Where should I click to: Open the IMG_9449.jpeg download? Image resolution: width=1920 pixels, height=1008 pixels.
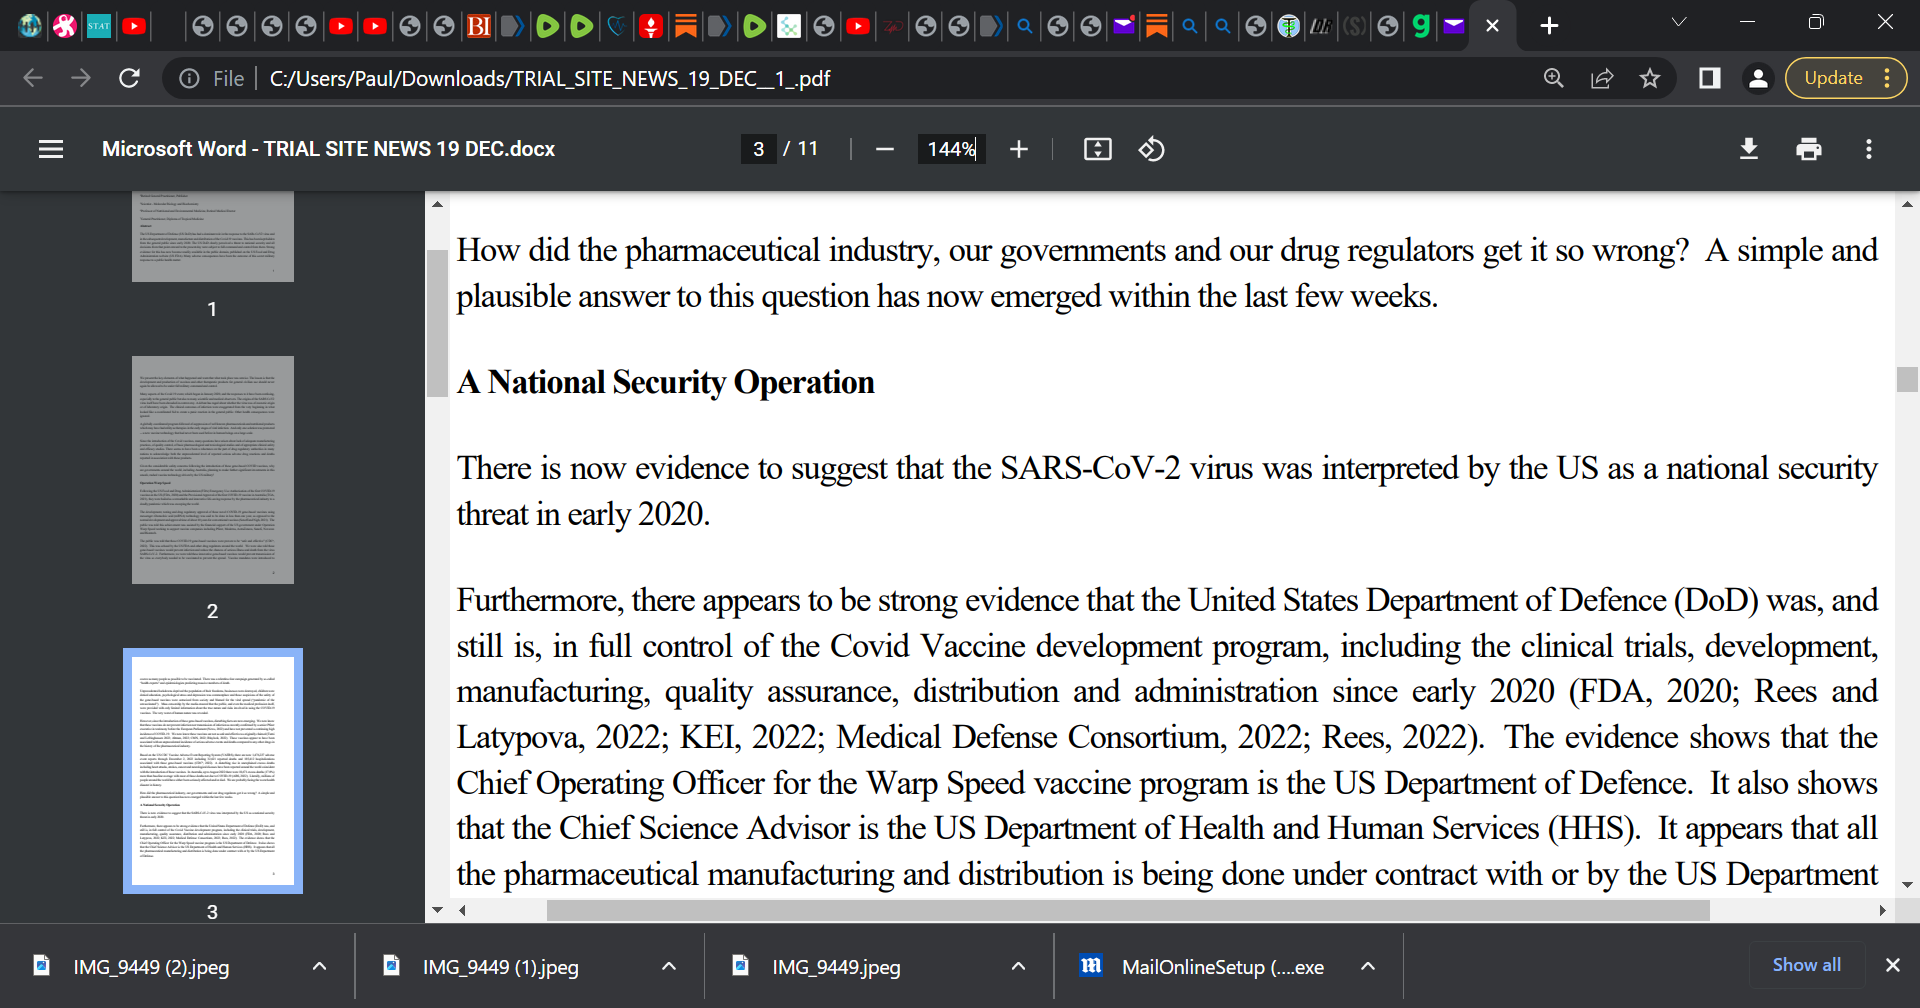tap(836, 967)
